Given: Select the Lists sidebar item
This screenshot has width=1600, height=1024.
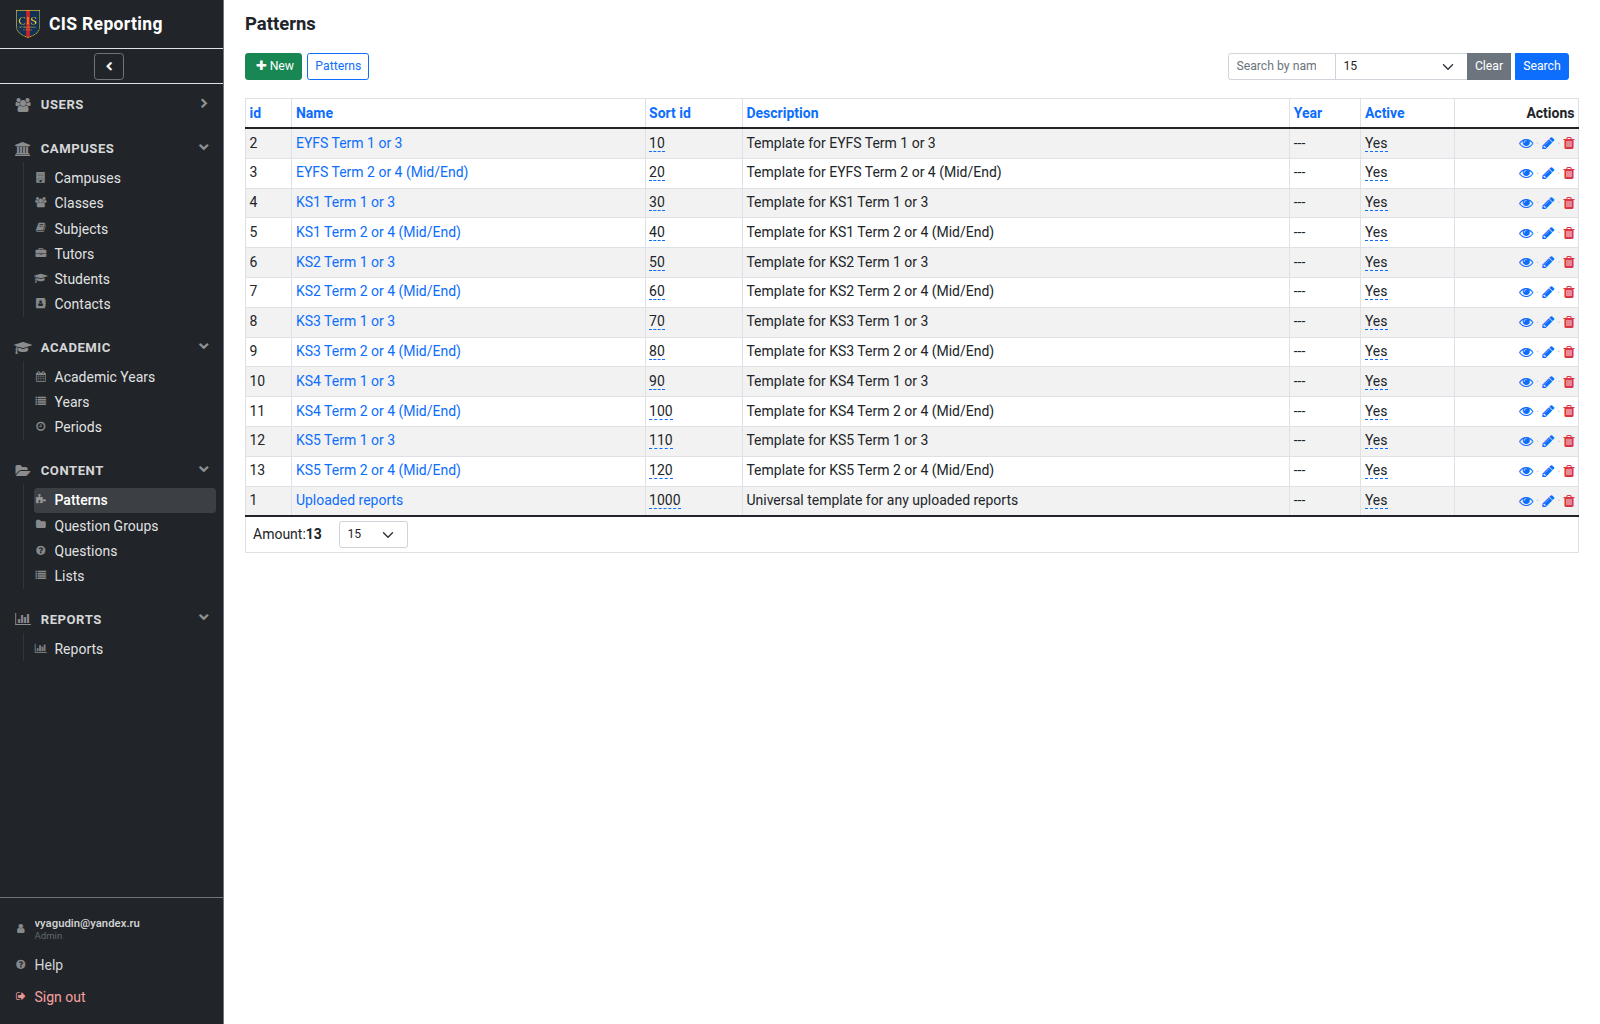Looking at the screenshot, I should pos(69,576).
